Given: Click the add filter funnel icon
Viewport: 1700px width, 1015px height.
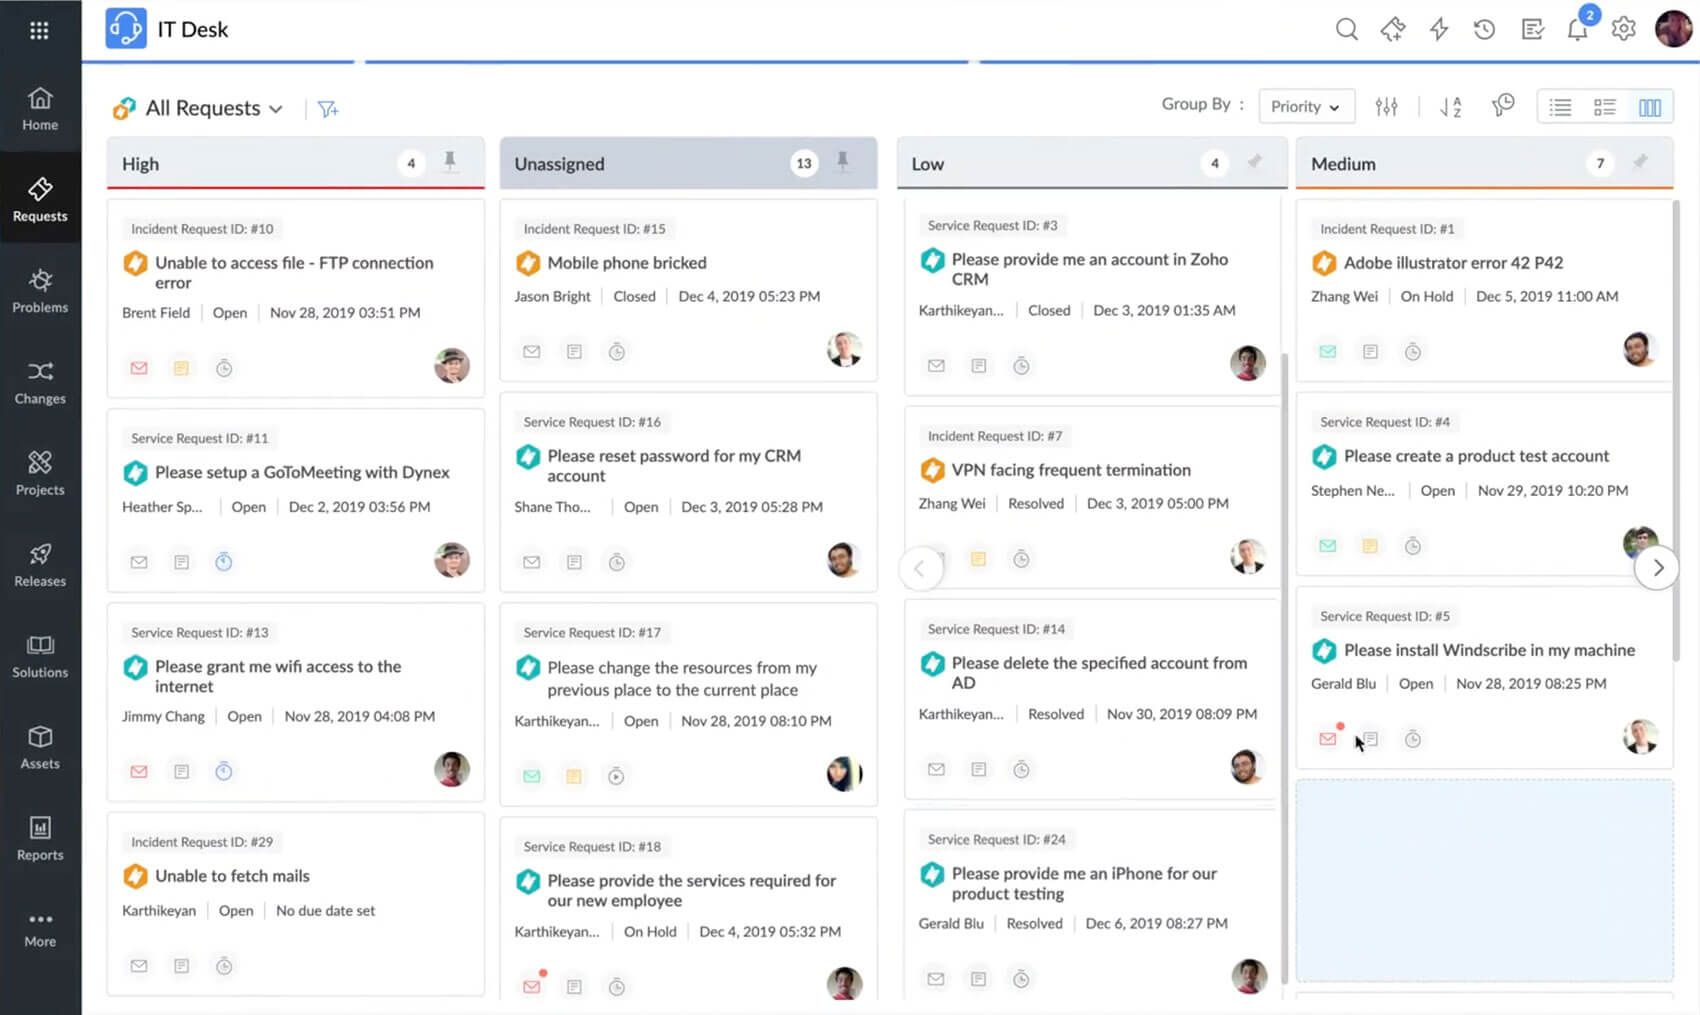Looking at the screenshot, I should click(x=328, y=109).
